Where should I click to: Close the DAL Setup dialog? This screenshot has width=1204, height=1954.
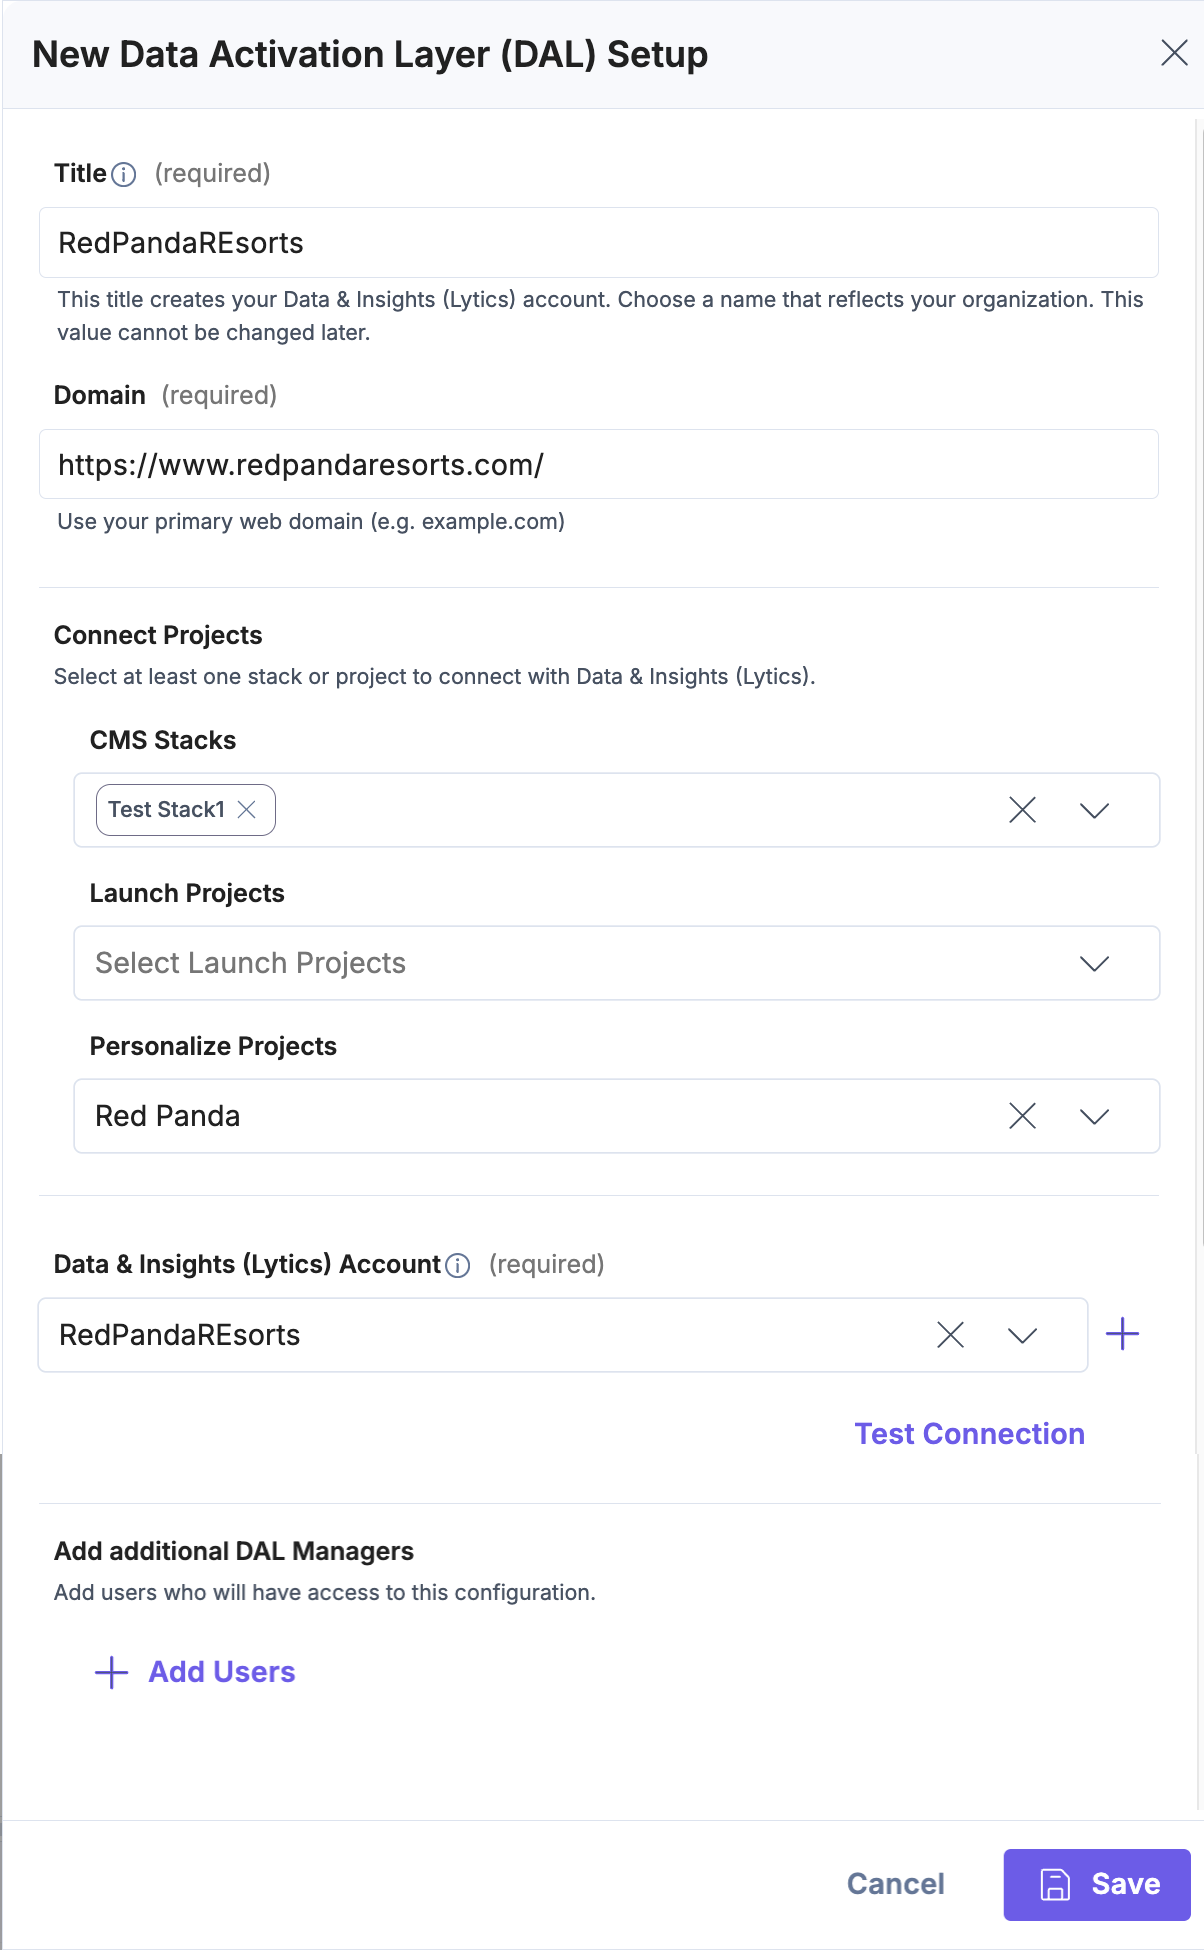pyautogui.click(x=1174, y=53)
